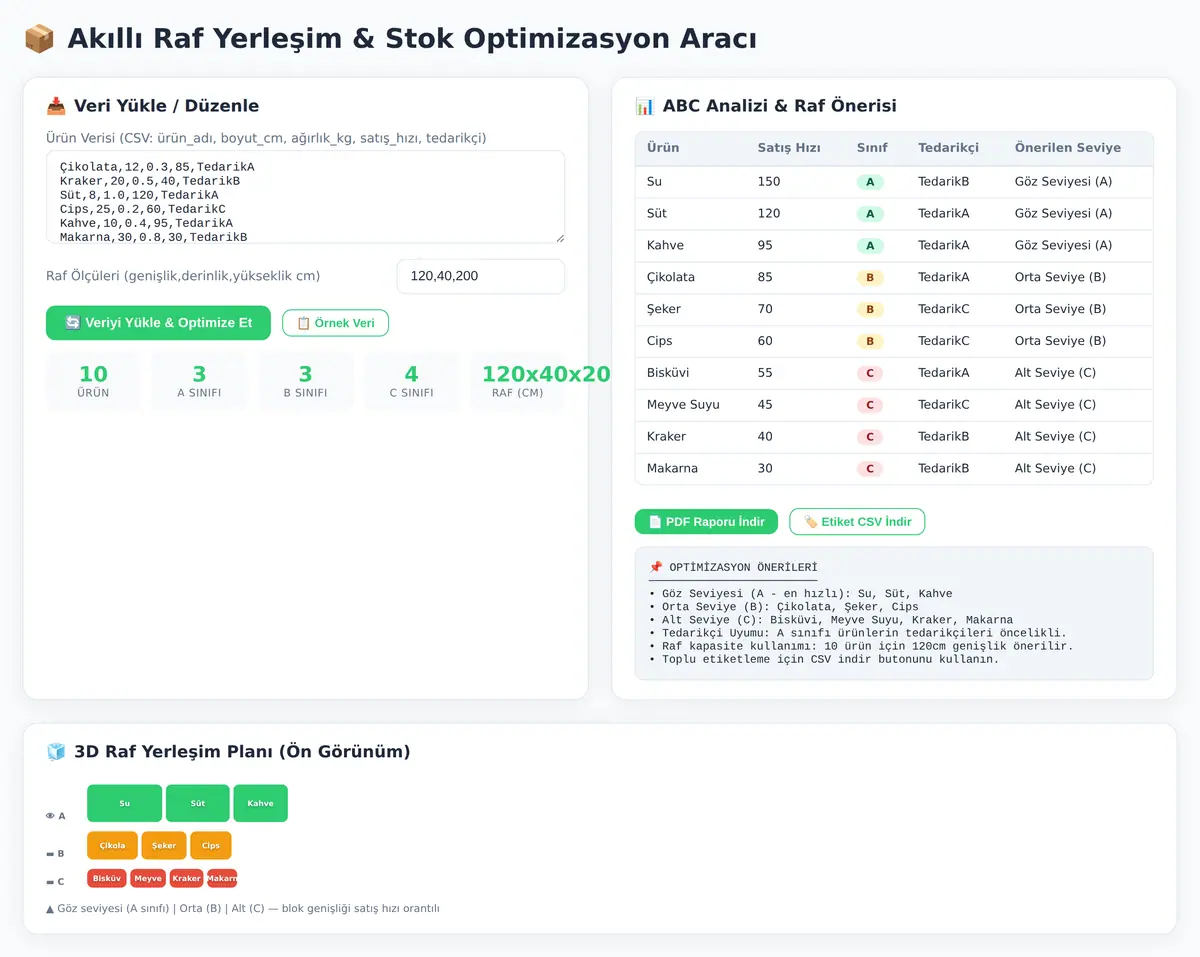Click the Sınıf column header
The width and height of the screenshot is (1200, 957).
point(872,148)
